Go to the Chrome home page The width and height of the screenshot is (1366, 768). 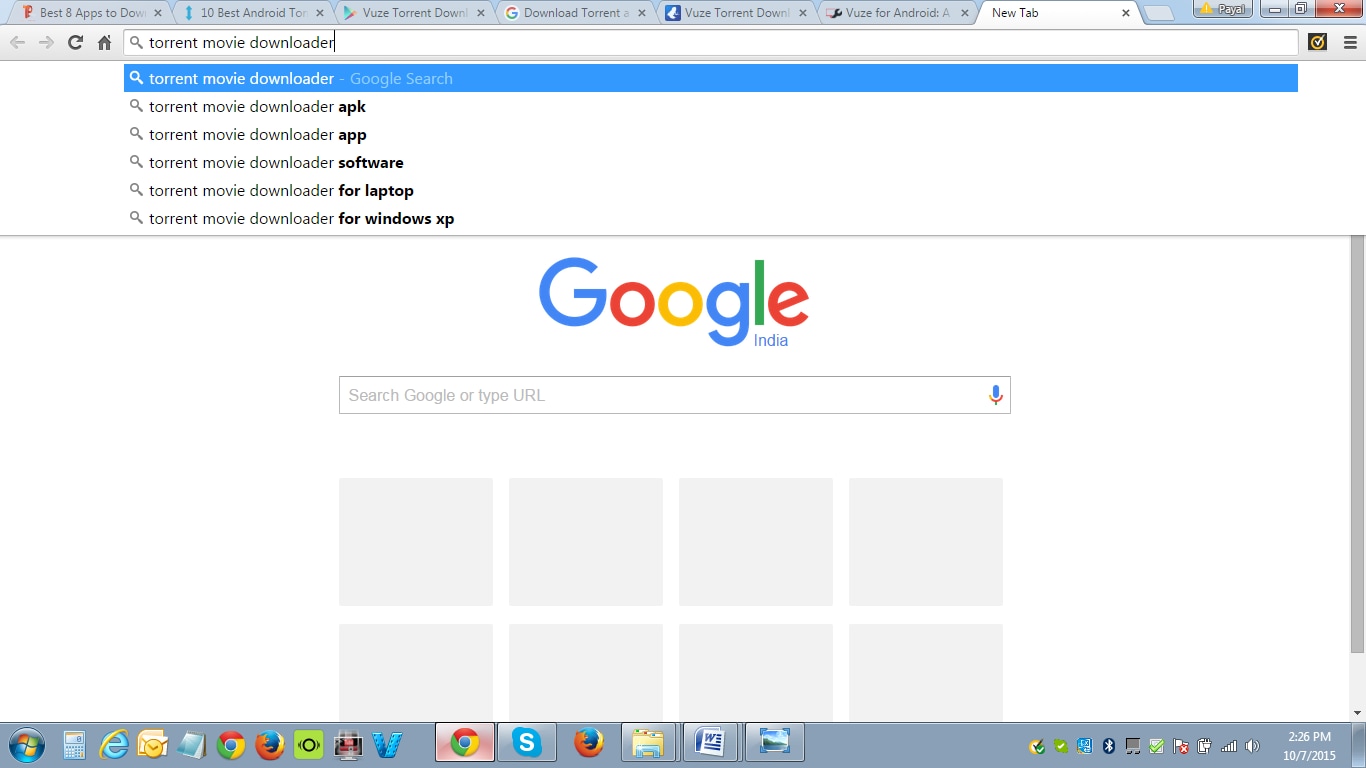click(104, 43)
